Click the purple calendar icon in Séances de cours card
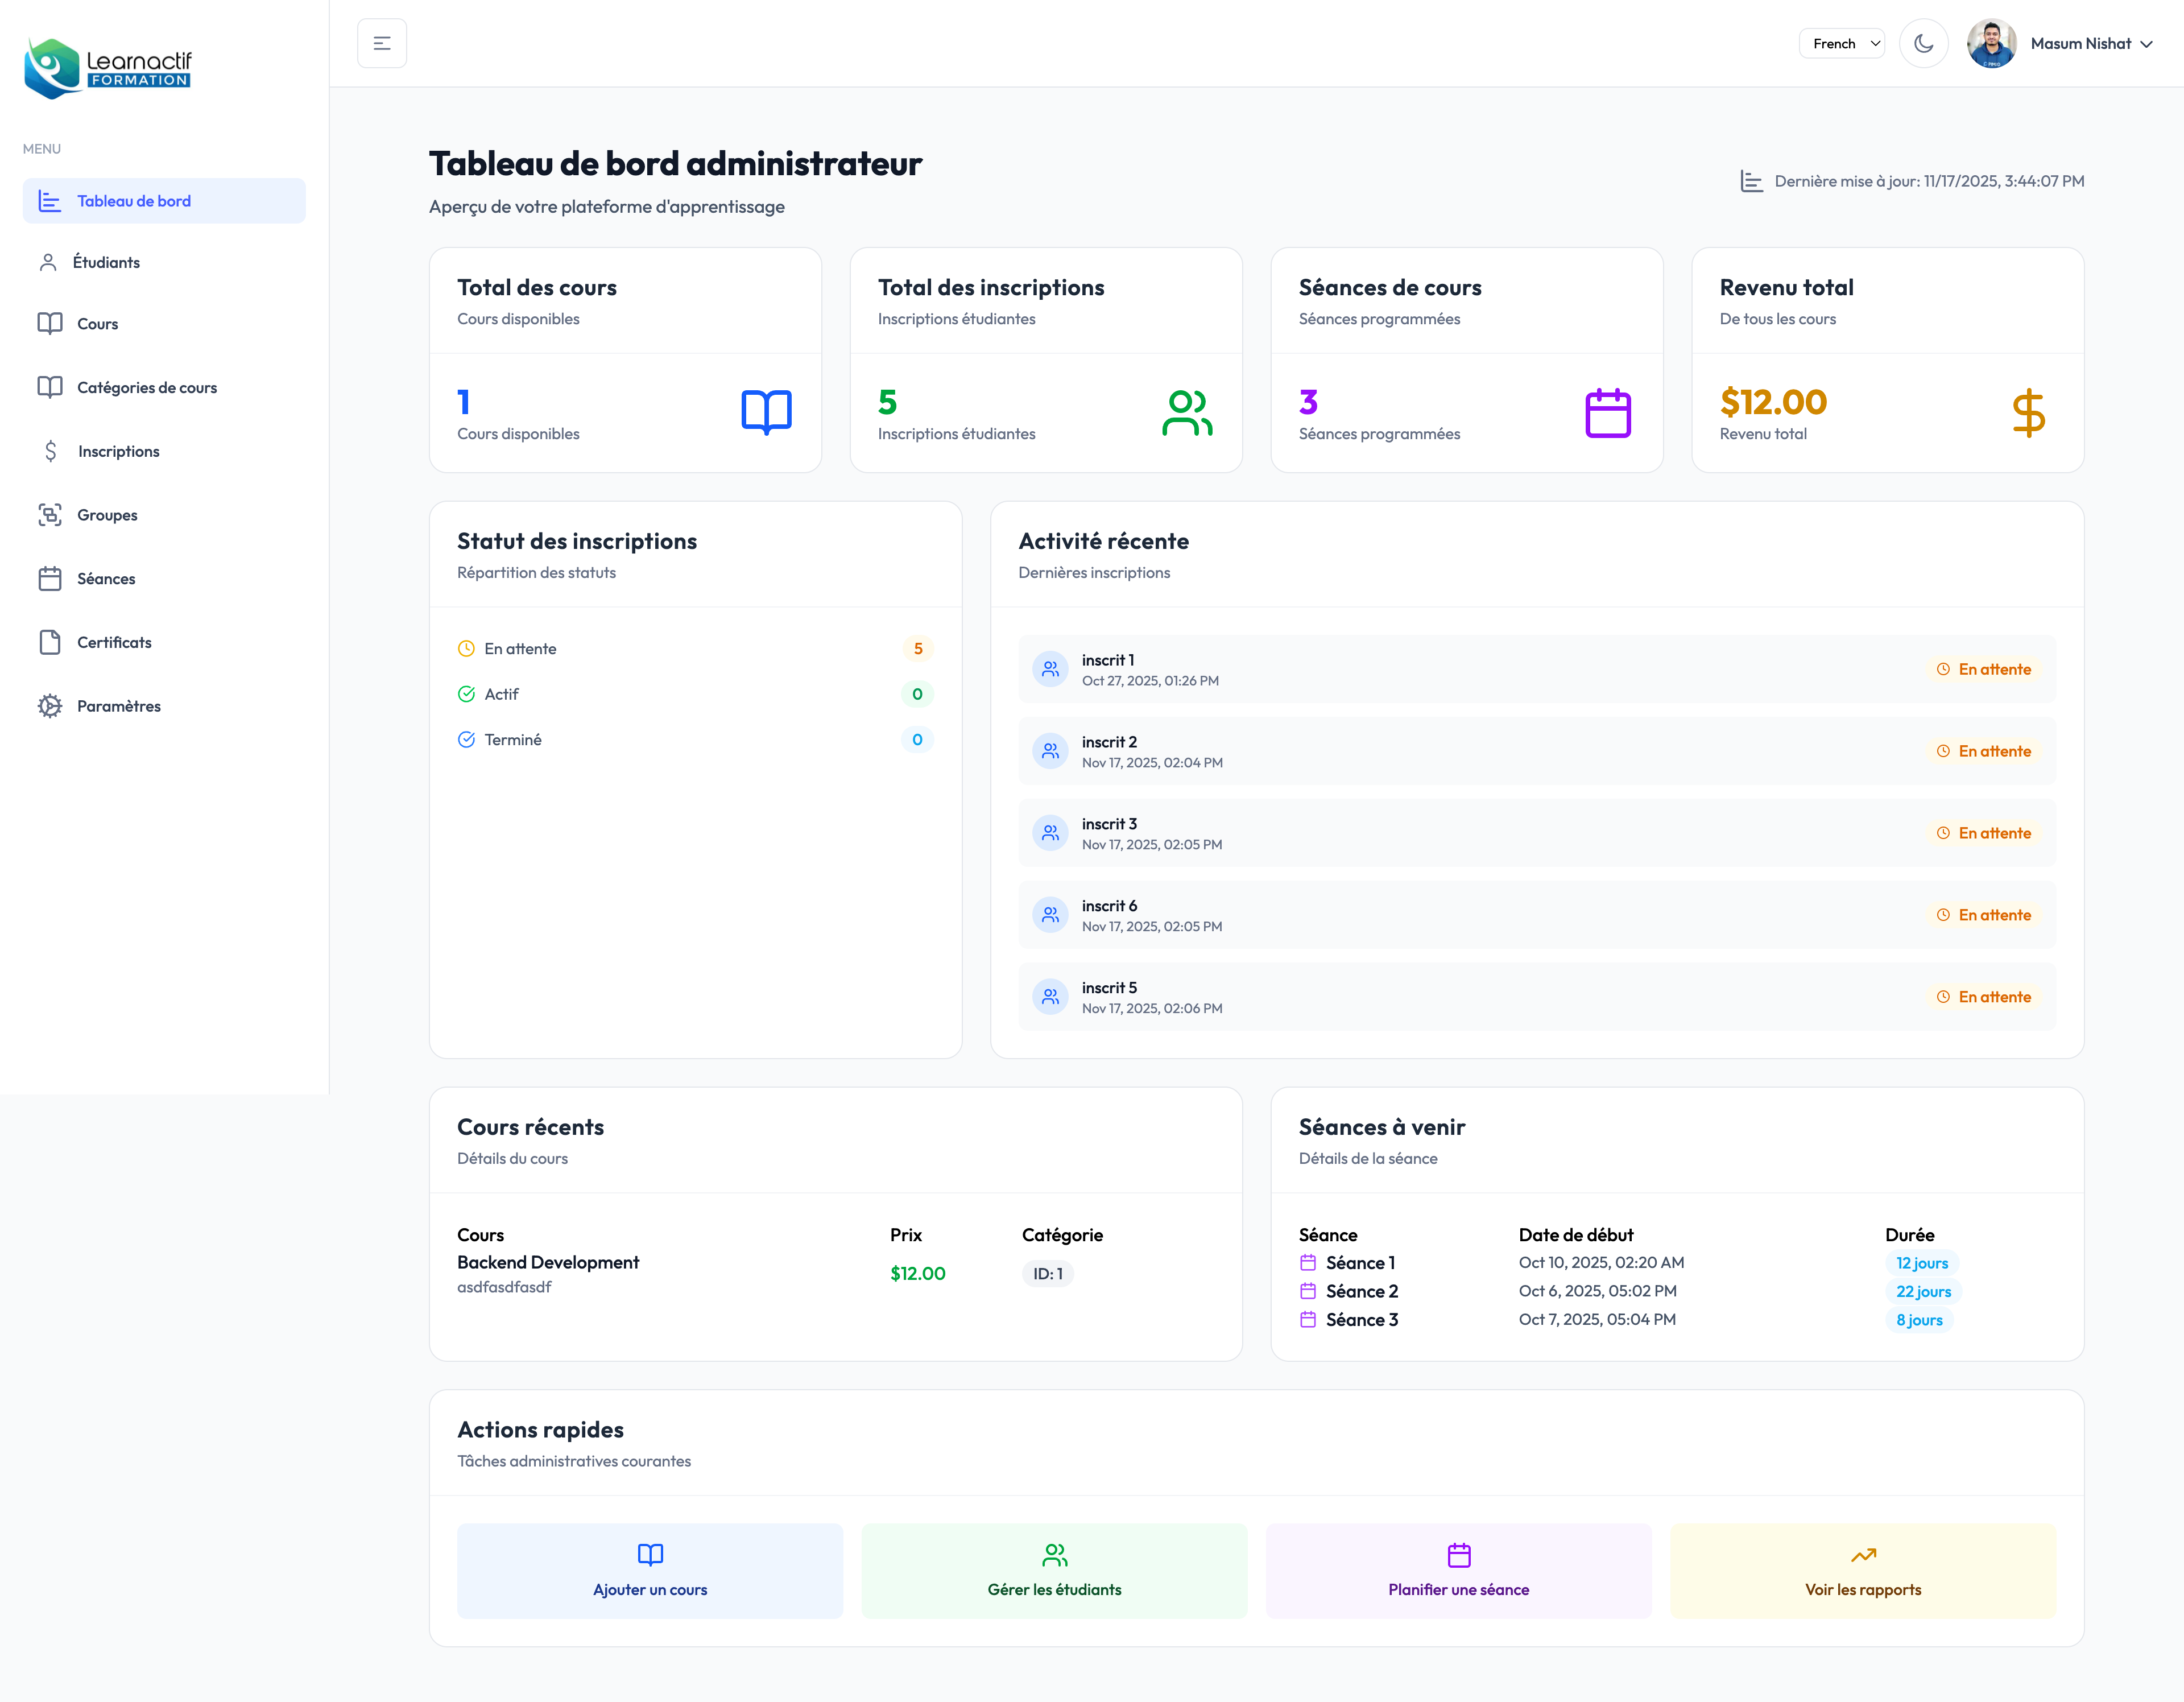The width and height of the screenshot is (2184, 1702). click(x=1607, y=412)
